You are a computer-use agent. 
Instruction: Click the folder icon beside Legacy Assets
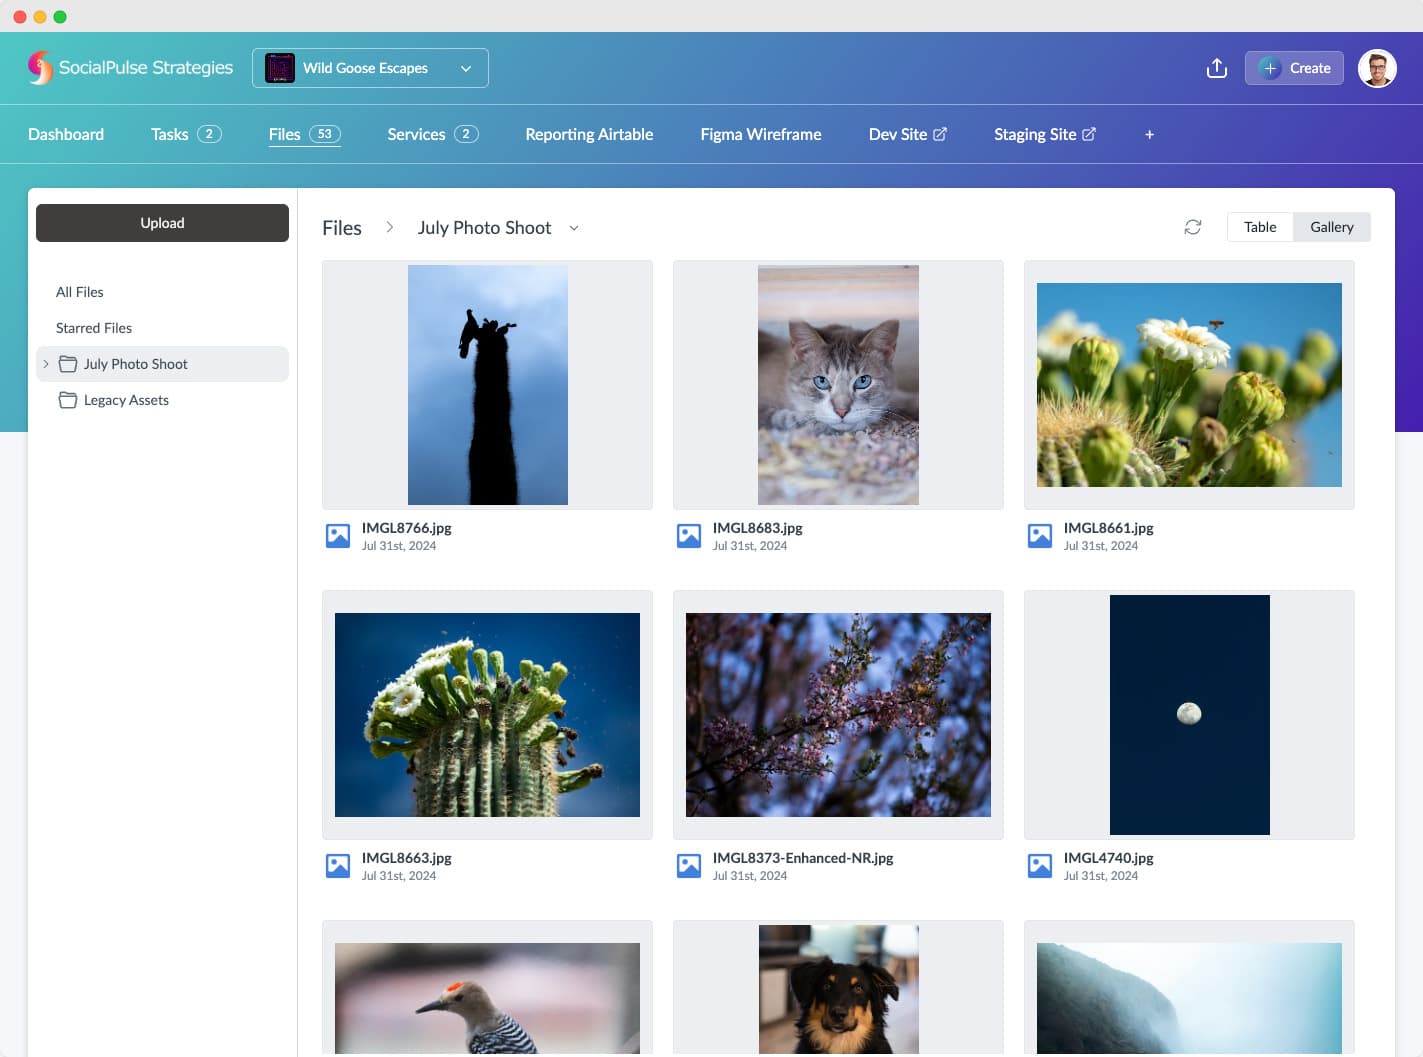[x=68, y=400]
